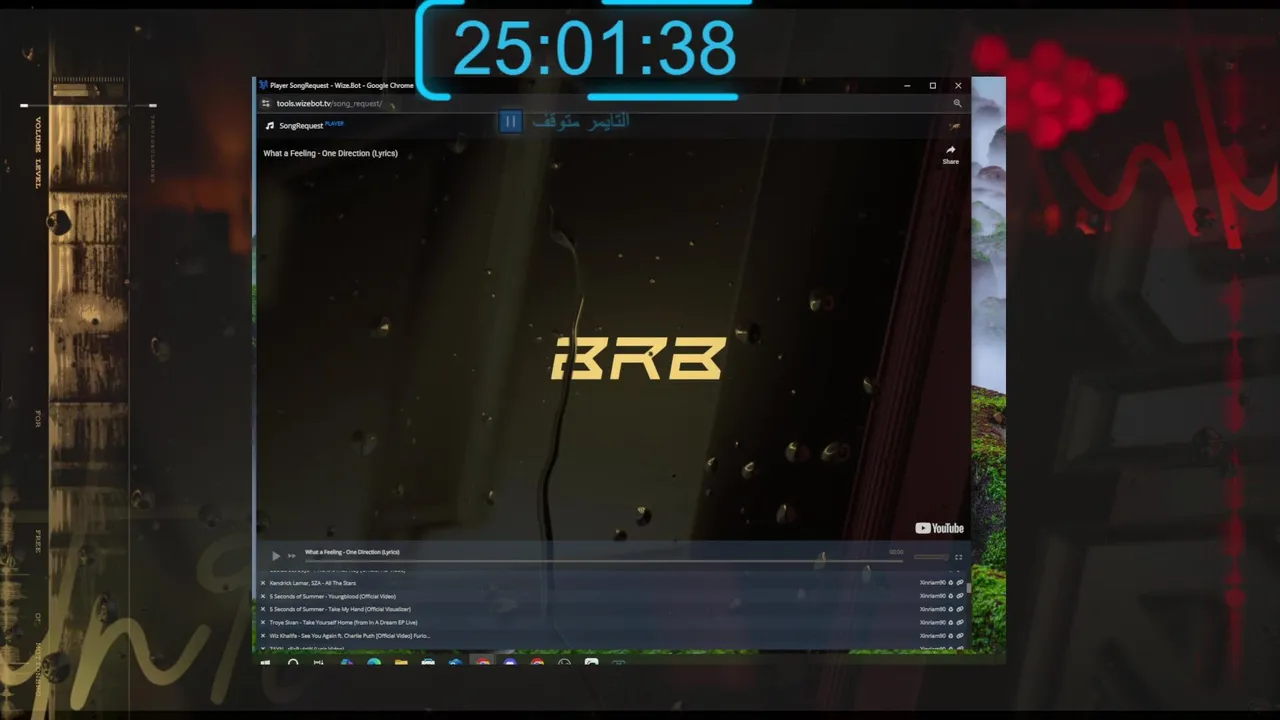Play 'Youngblood (Official Video)' via row play icon
Screen dimensions: 1280x720
point(951,596)
